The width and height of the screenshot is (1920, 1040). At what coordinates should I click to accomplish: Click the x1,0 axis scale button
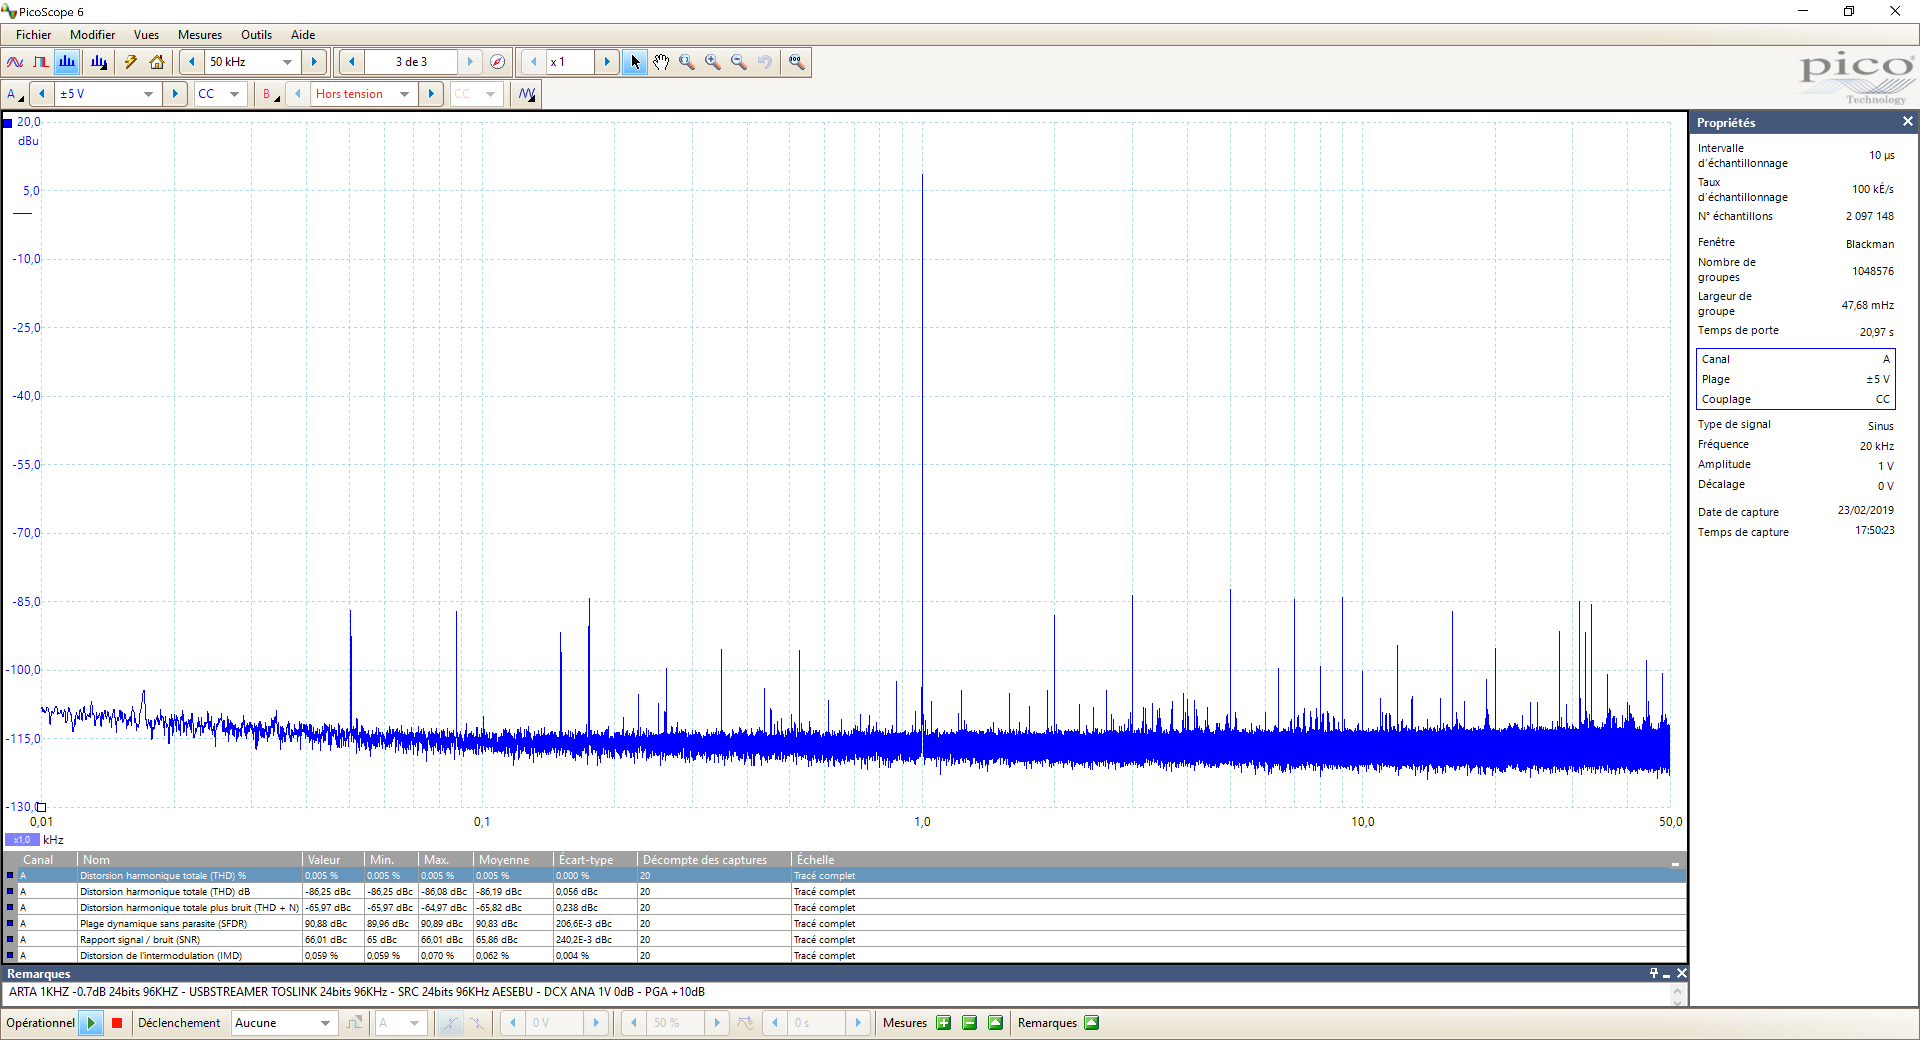coord(22,840)
